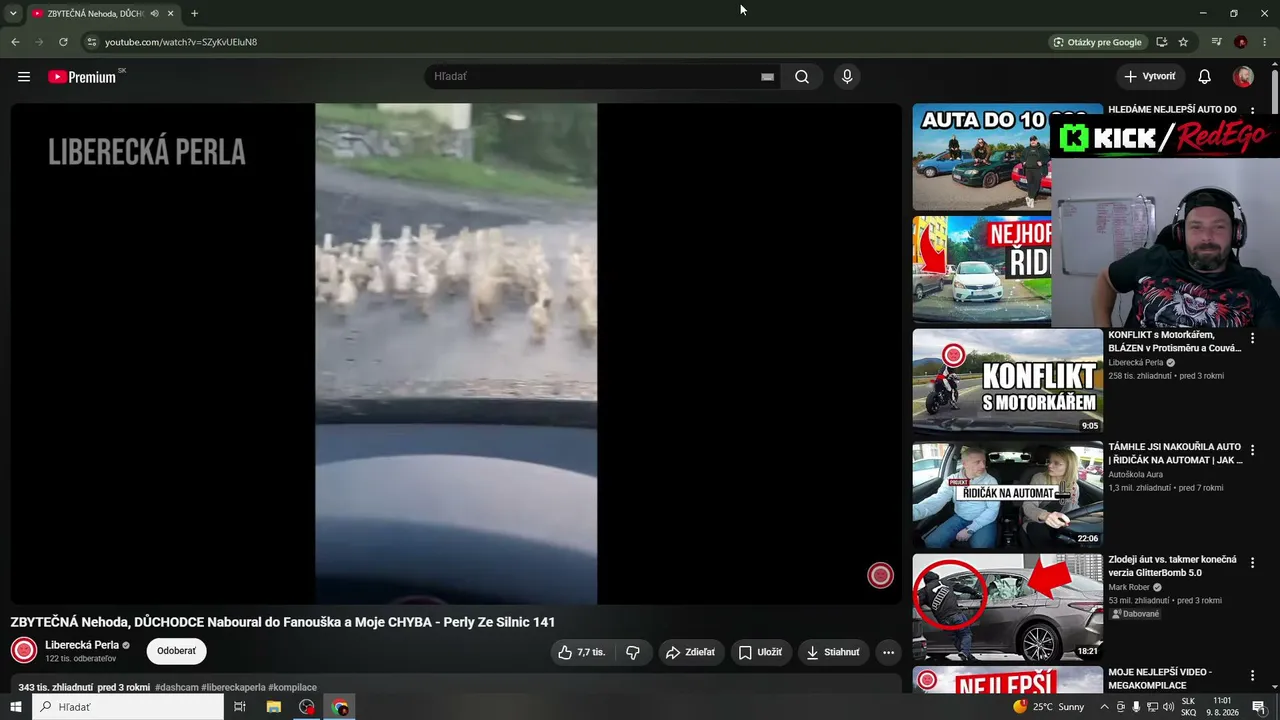Open Task View on the taskbar

pos(240,707)
